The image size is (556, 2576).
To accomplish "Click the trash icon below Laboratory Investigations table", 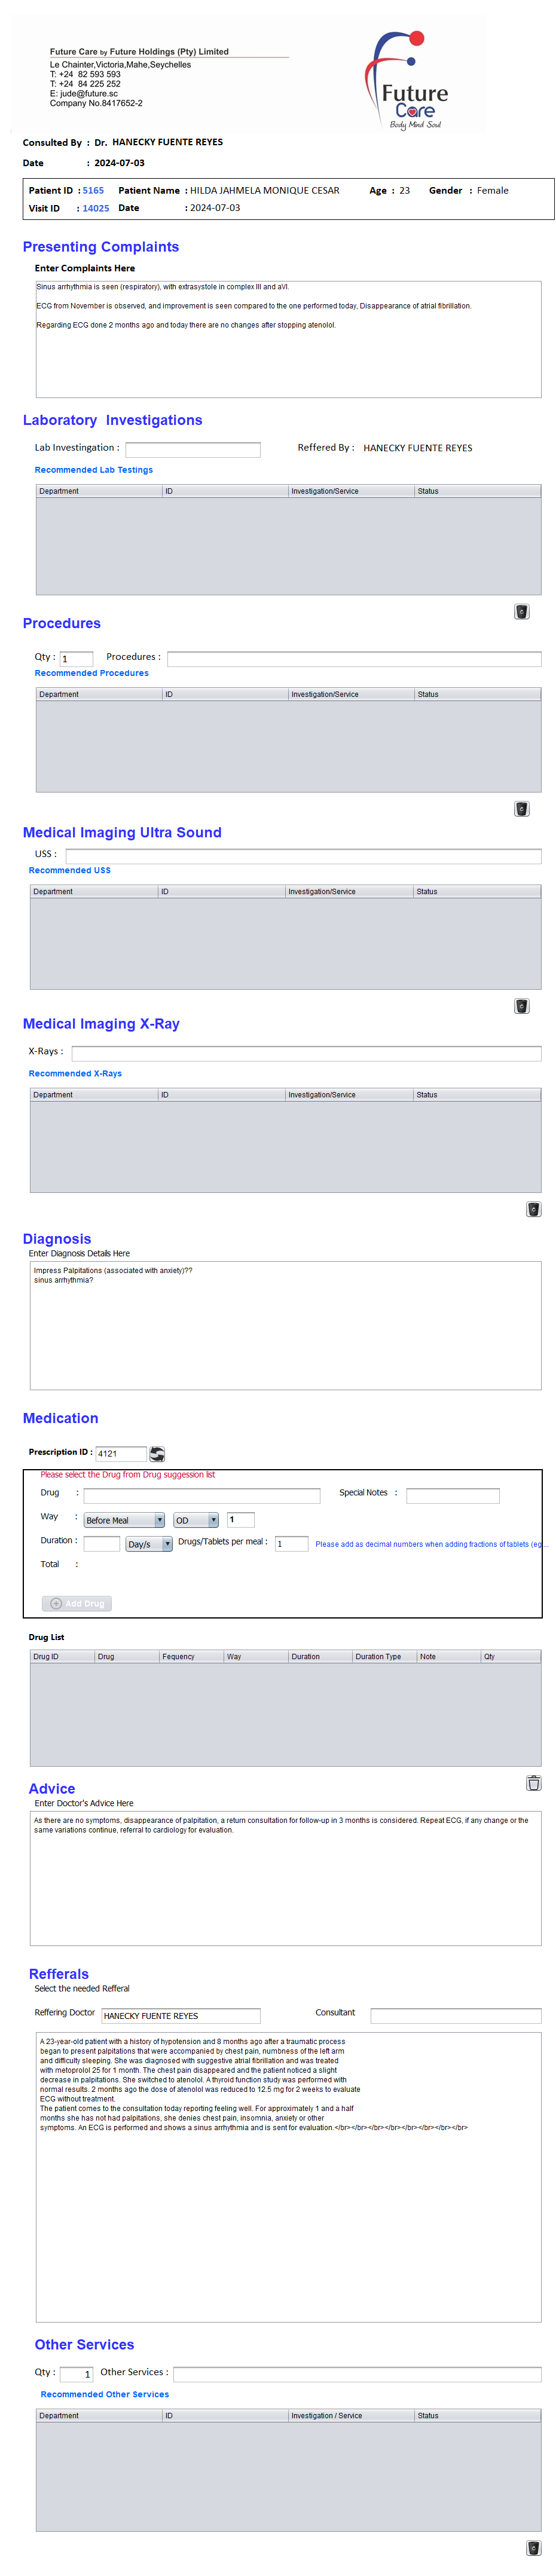I will coord(521,612).
